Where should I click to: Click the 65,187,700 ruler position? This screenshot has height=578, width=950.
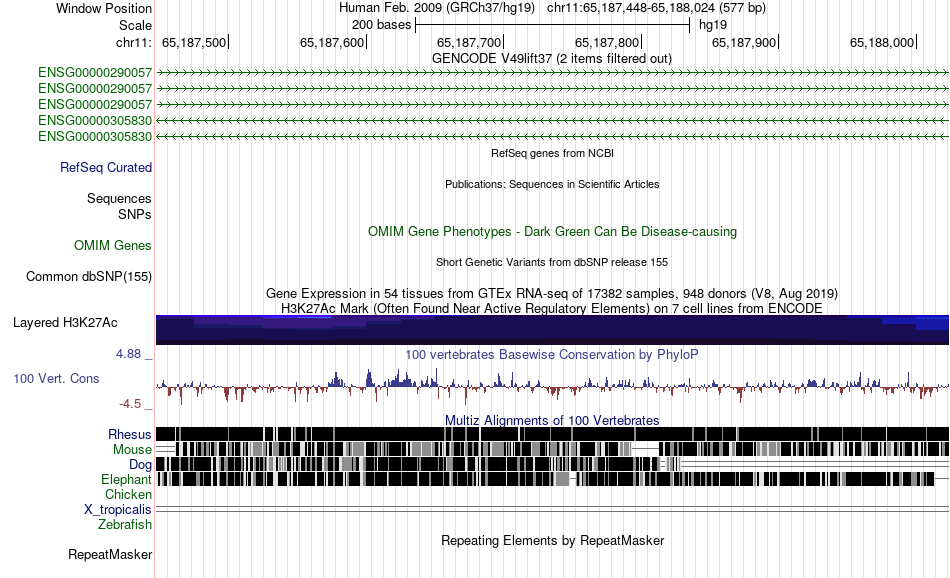470,42
